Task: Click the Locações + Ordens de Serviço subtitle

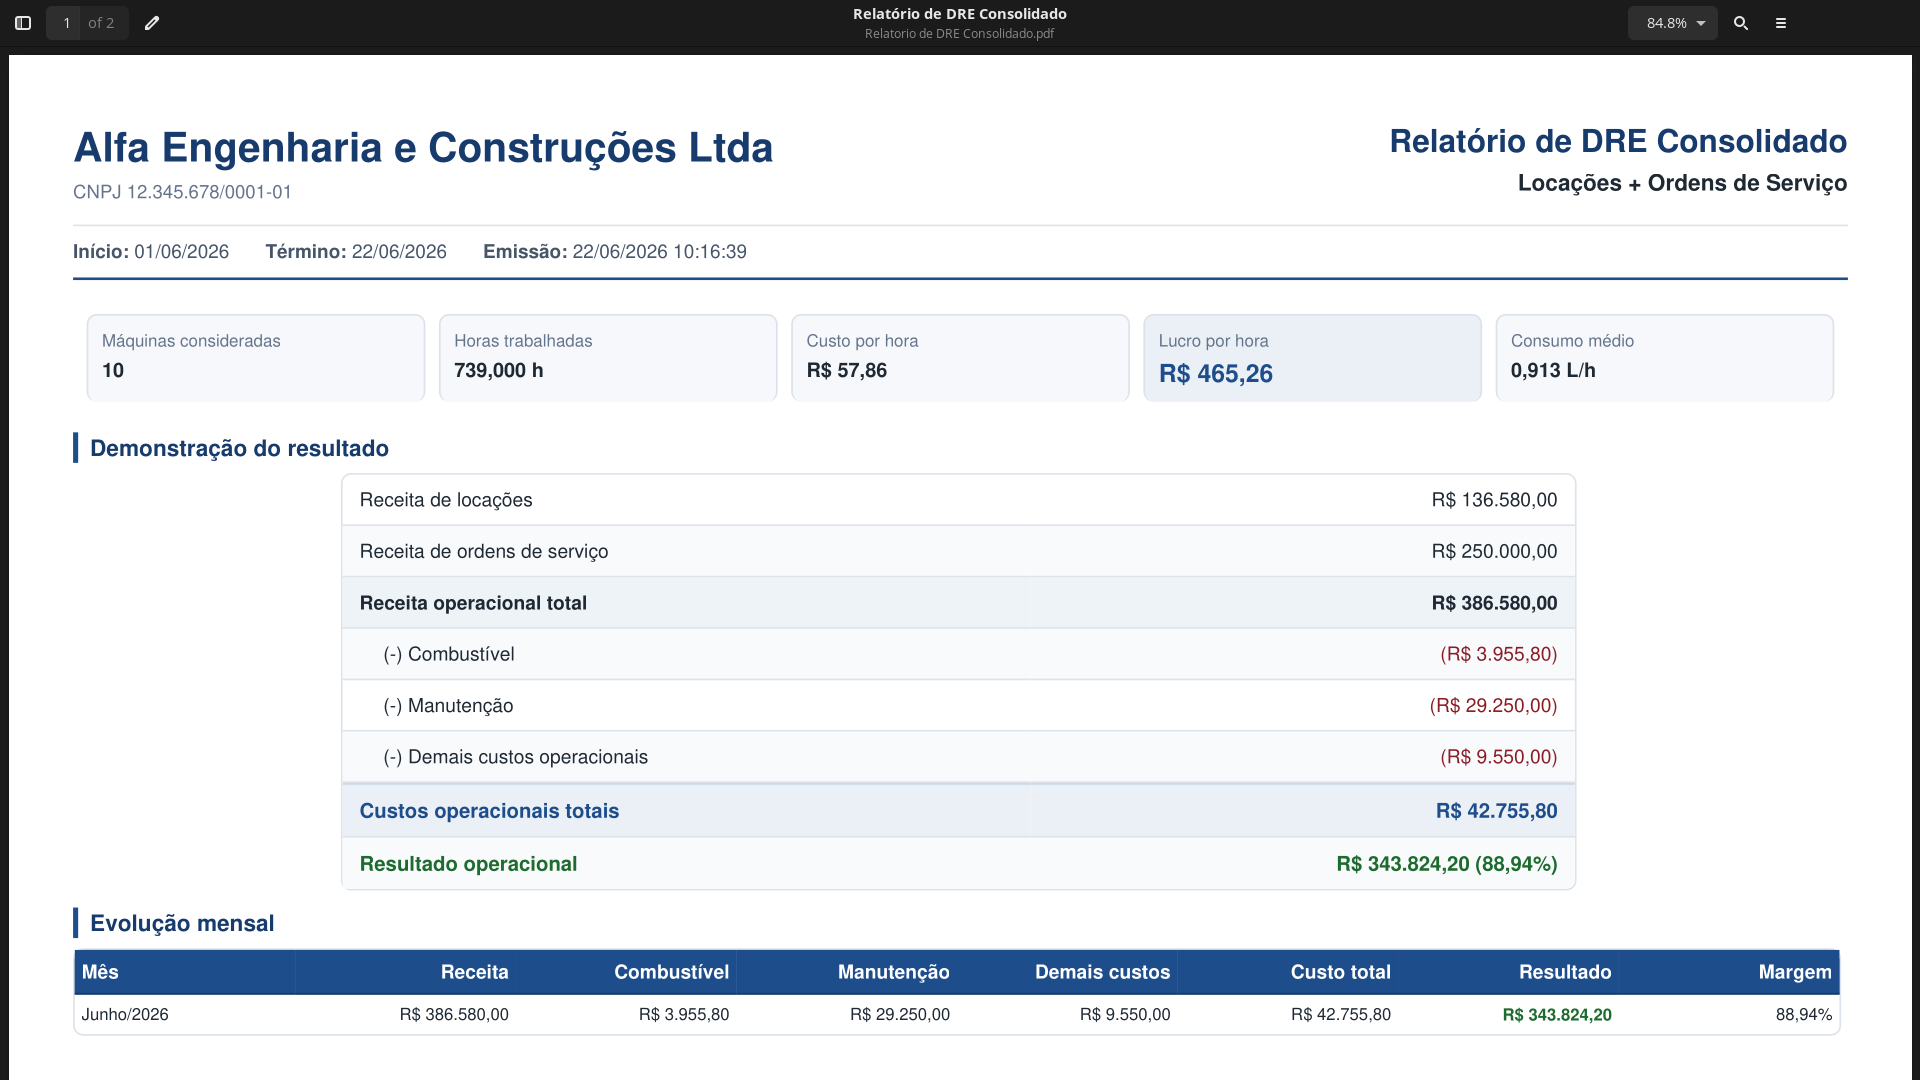Action: coord(1682,183)
